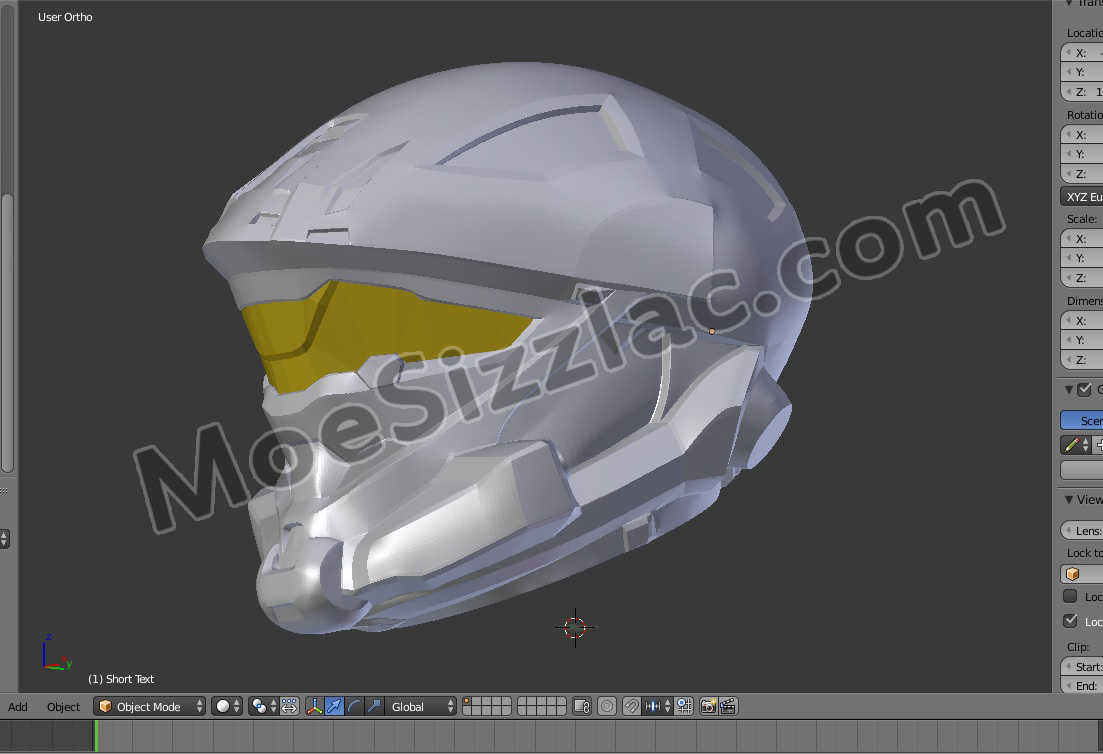
Task: Click the Clip Start field
Action: point(1082,667)
